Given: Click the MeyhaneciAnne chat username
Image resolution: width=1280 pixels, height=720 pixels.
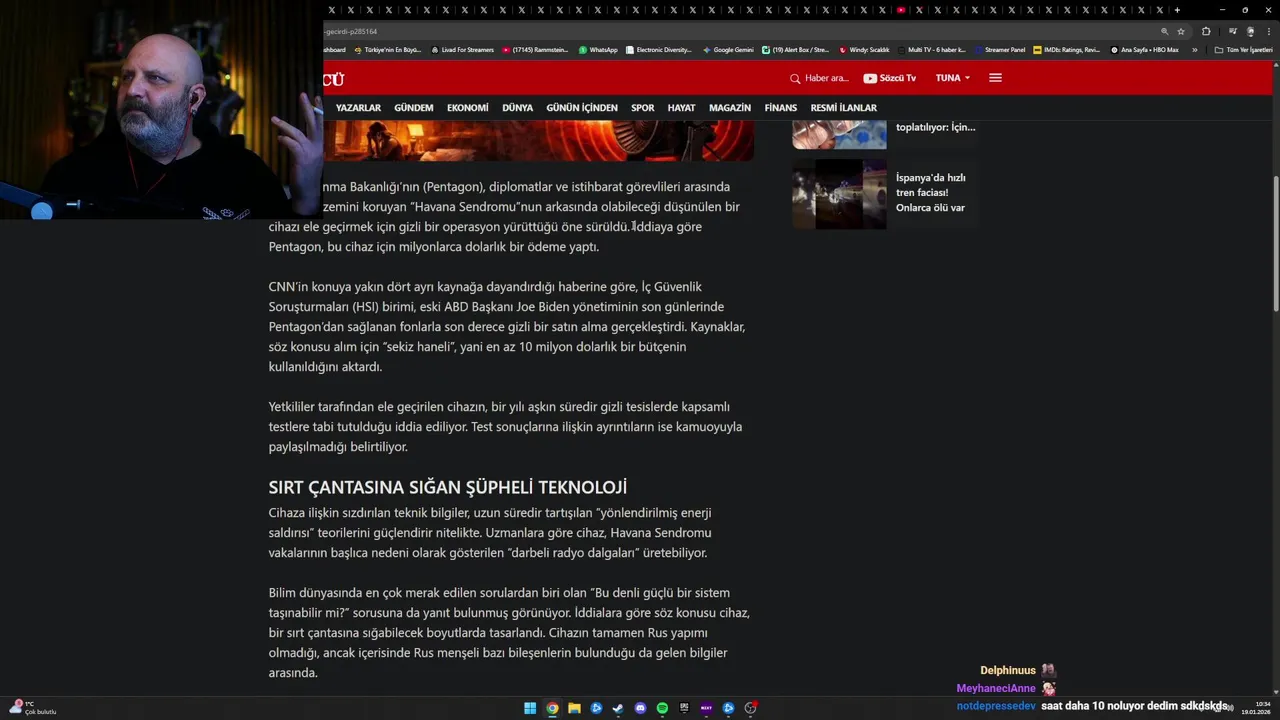Looking at the screenshot, I should click(996, 688).
